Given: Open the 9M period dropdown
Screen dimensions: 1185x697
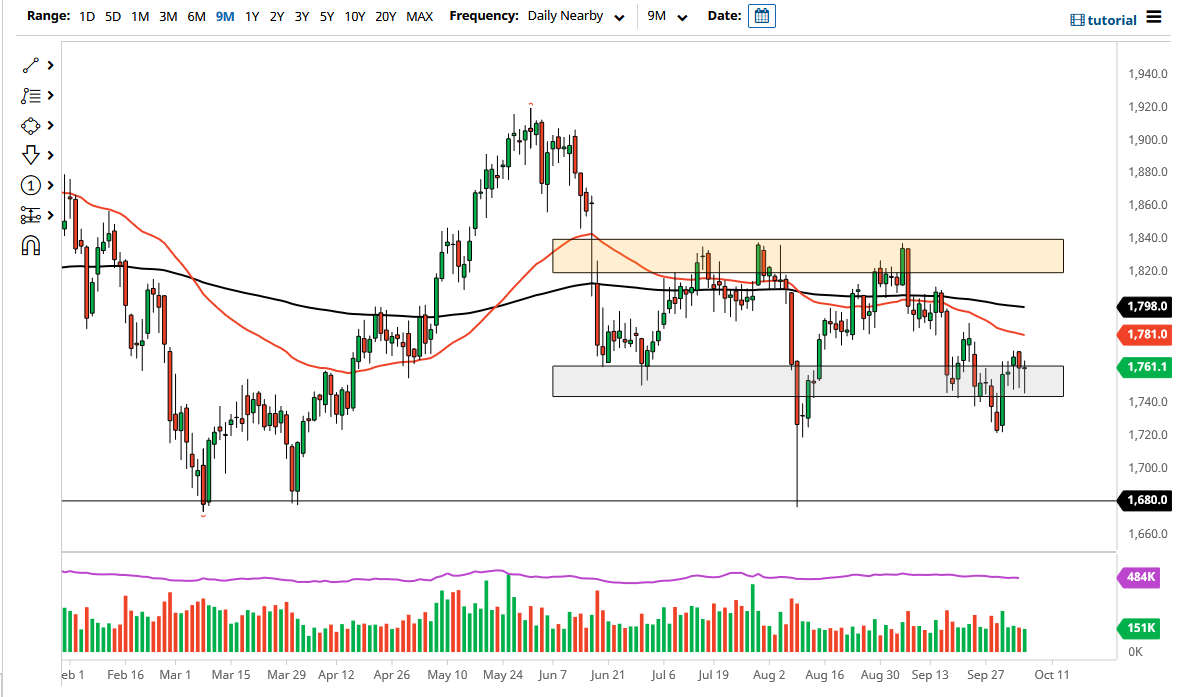Looking at the screenshot, I should point(667,16).
